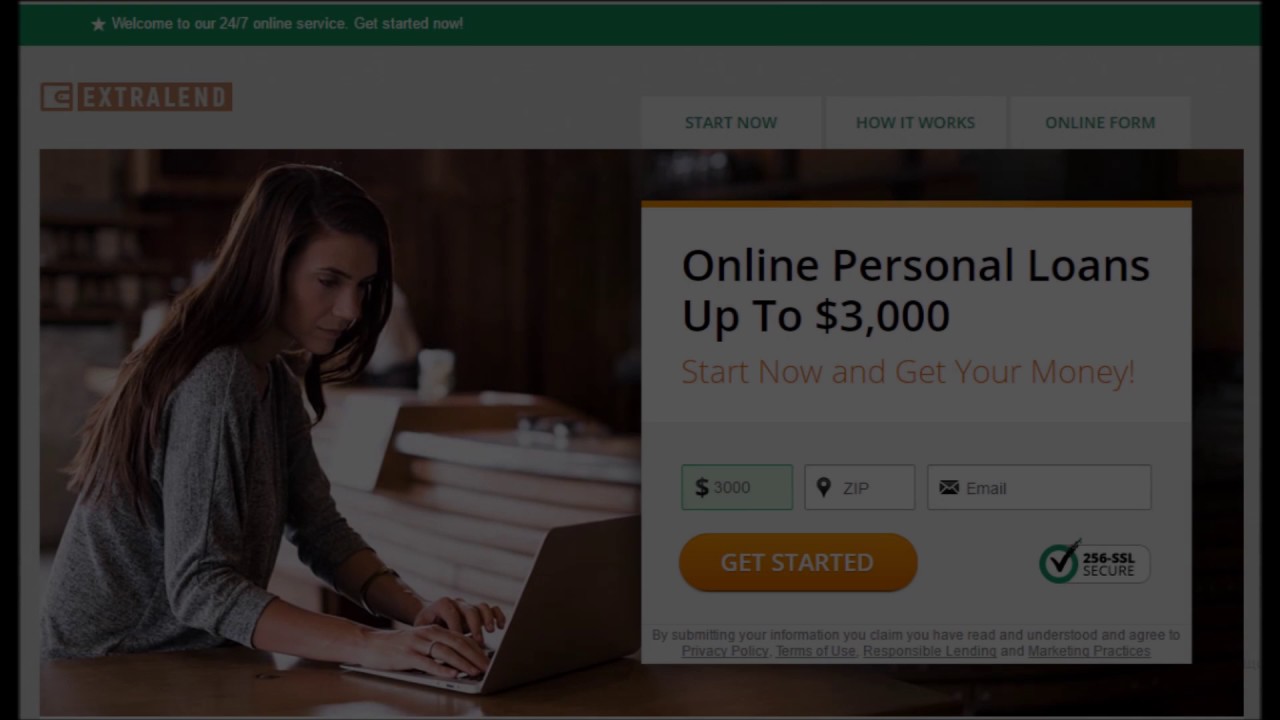Click the Get Started button
The image size is (1280, 720).
tap(798, 562)
